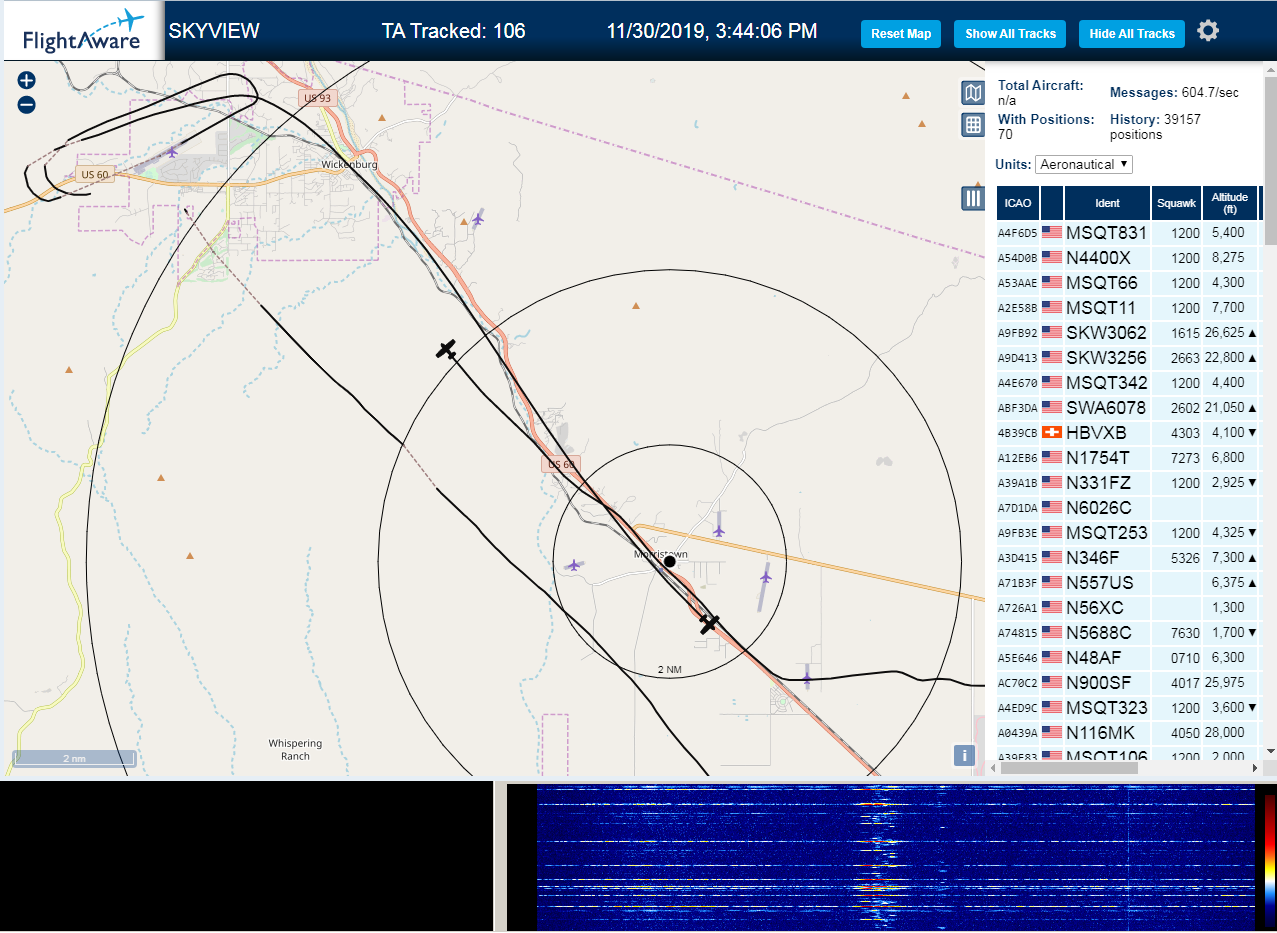Viewport: 1277px width, 933px height.
Task: Select the aircraft icon northwest along US 60
Action: pos(446,349)
